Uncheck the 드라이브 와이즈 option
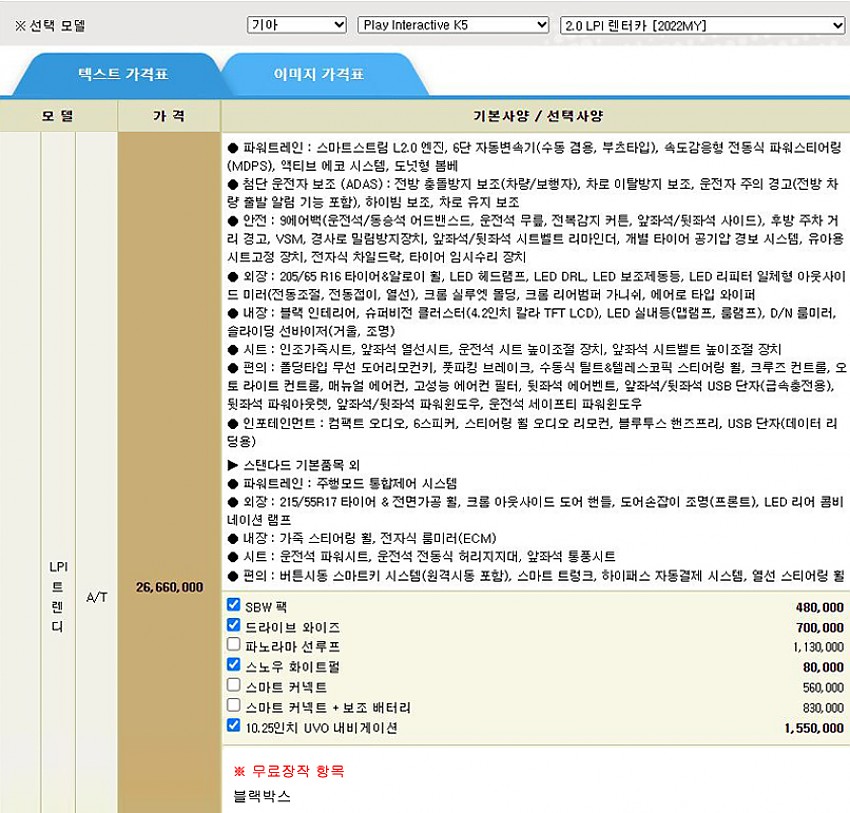Image resolution: width=850 pixels, height=813 pixels. coord(234,626)
